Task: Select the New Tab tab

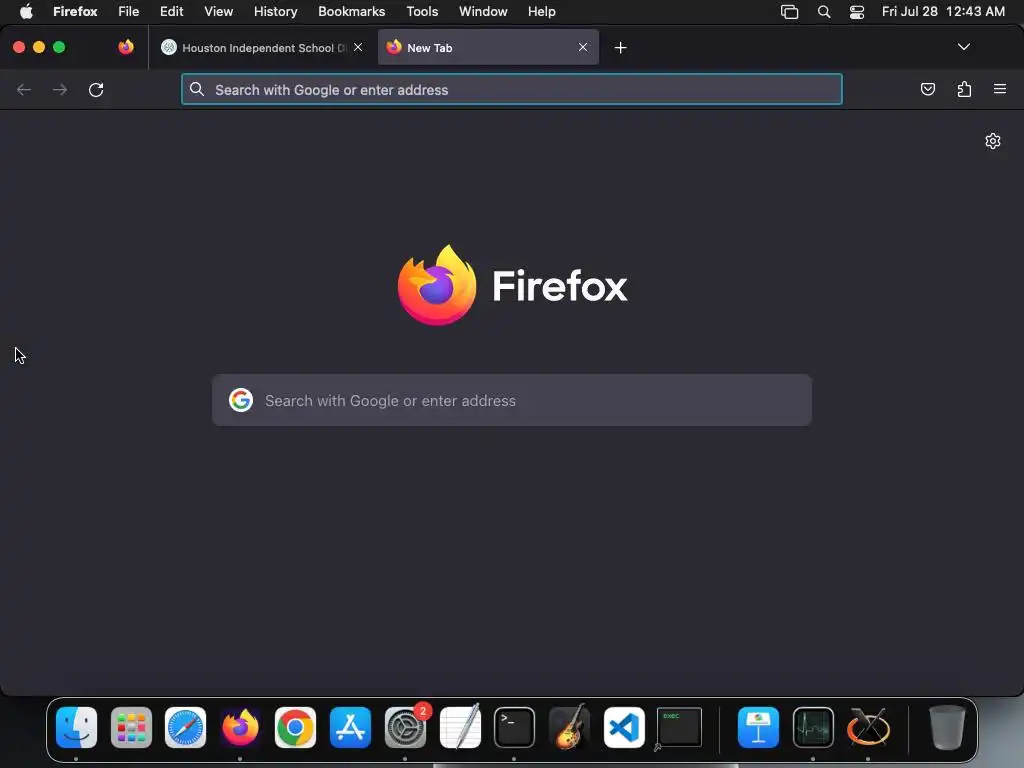Action: tap(488, 48)
